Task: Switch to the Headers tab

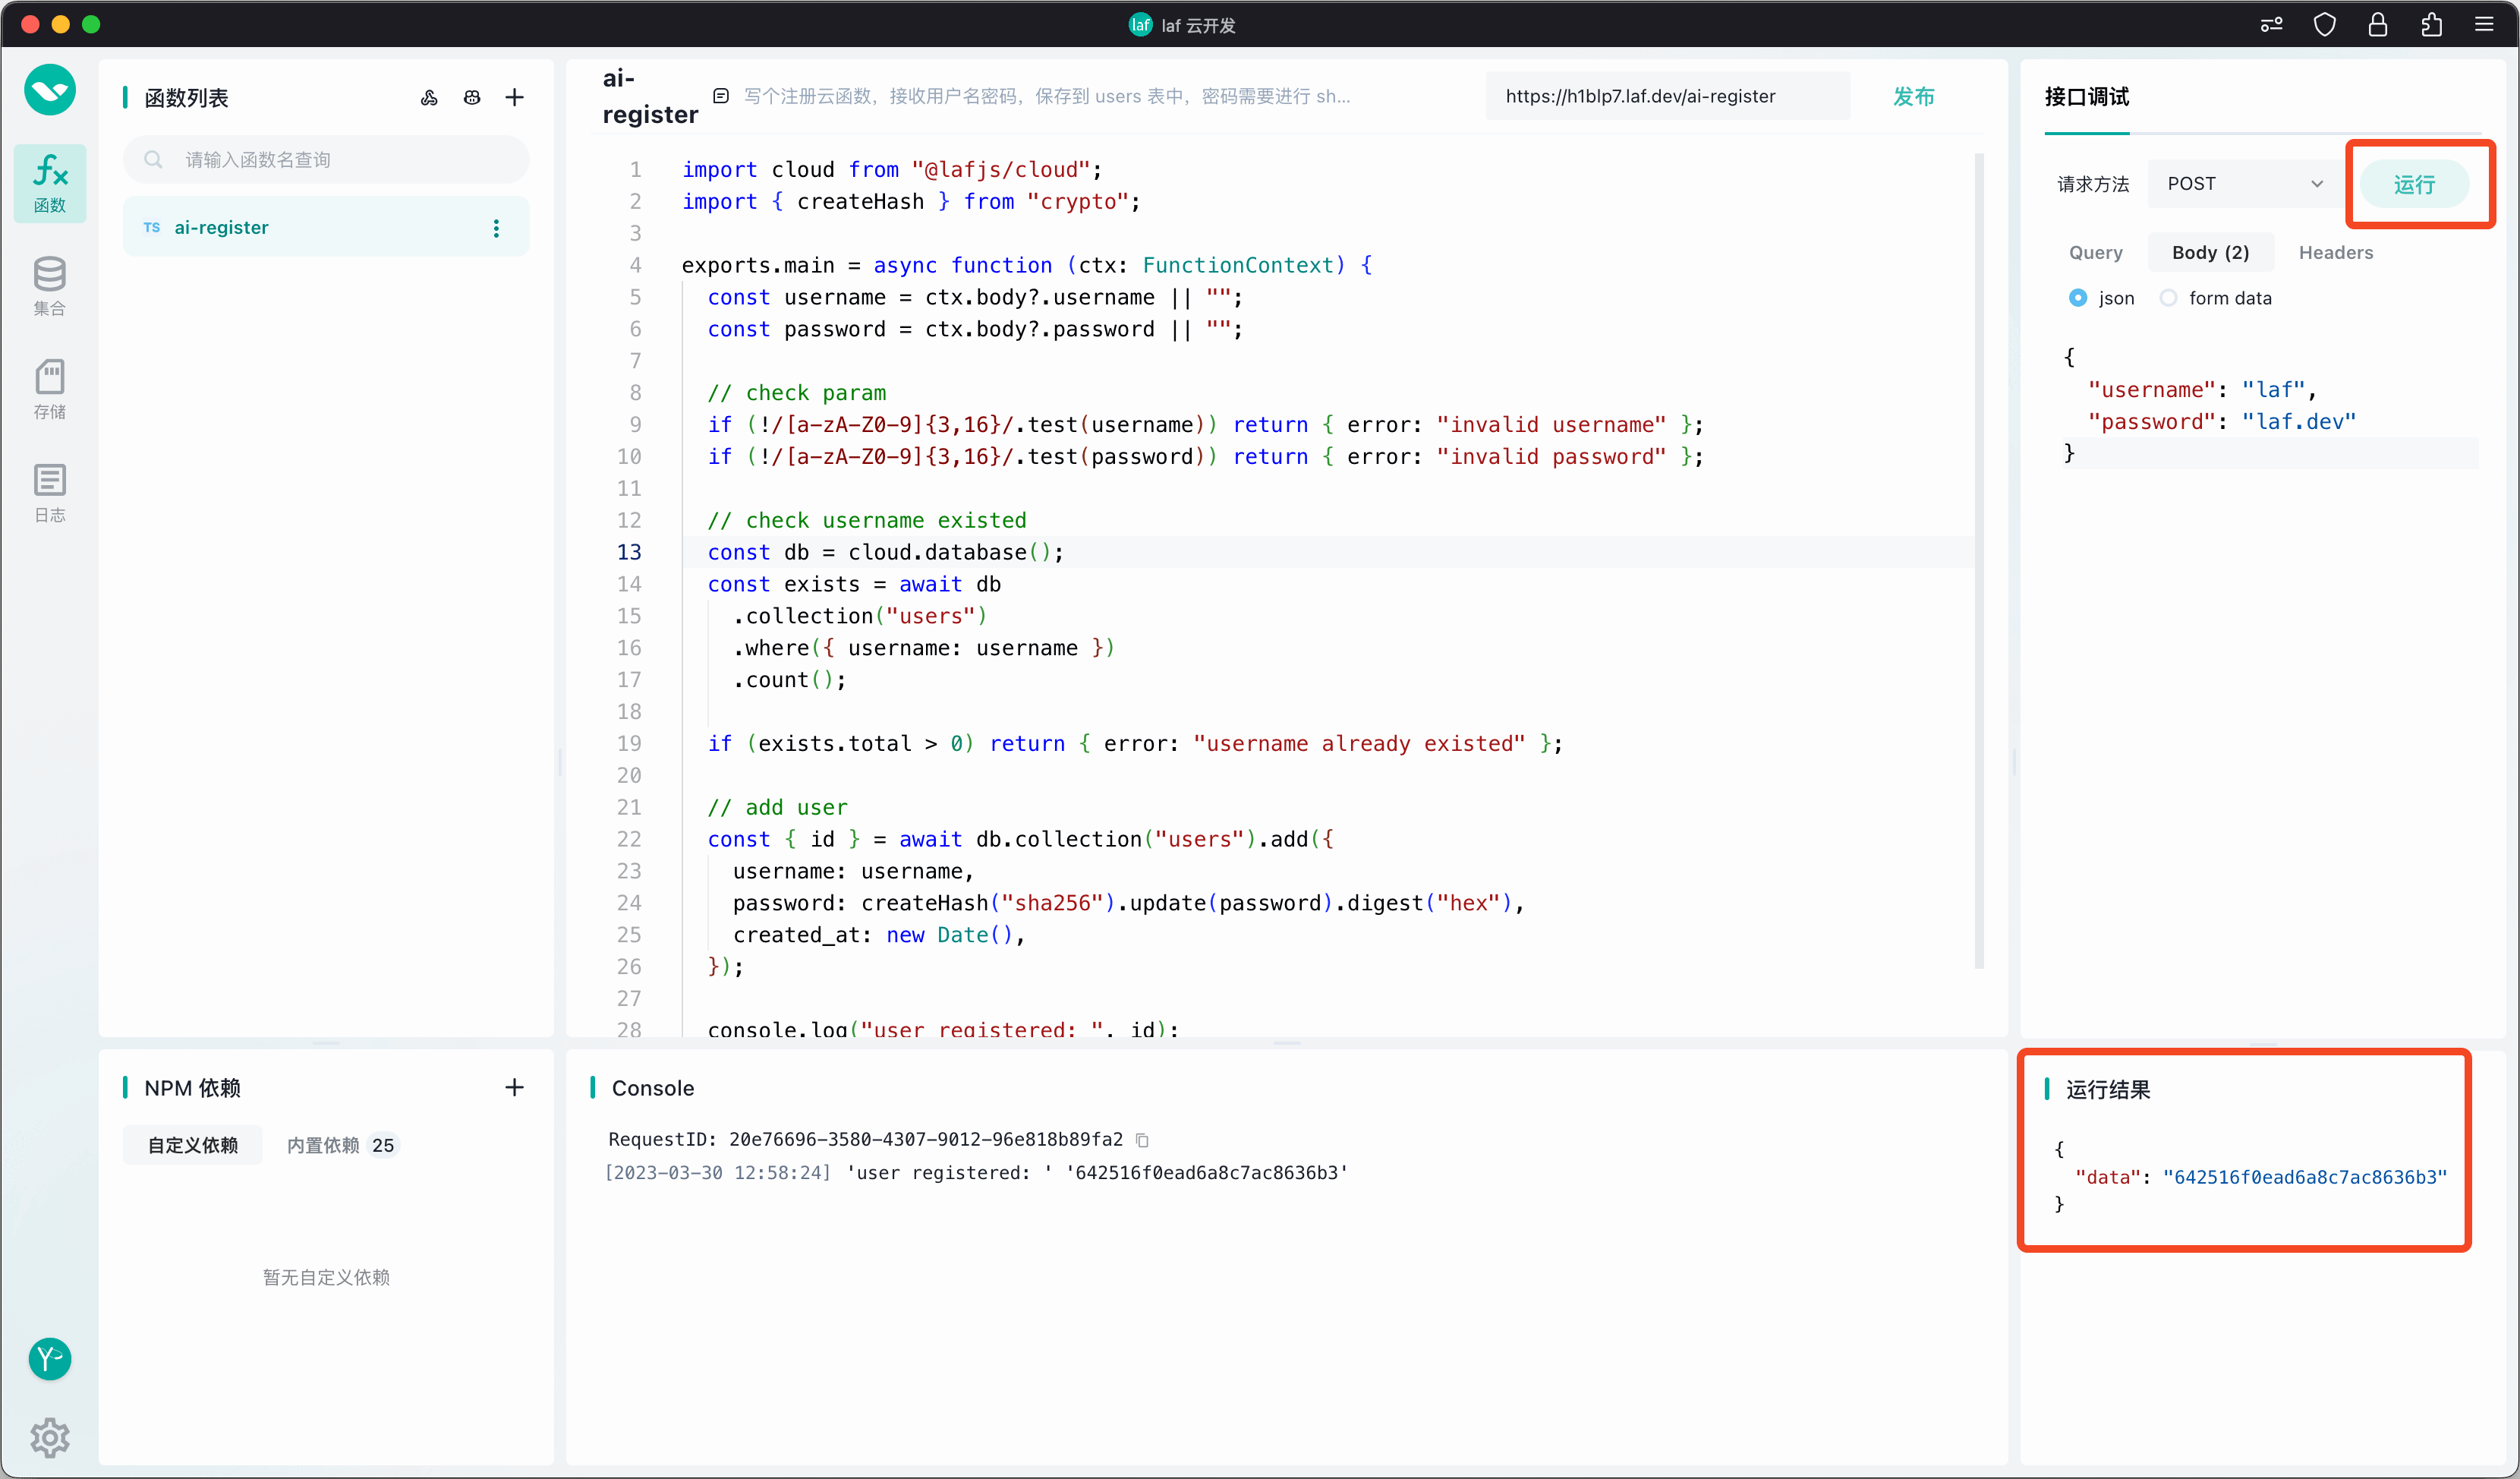Action: (x=2335, y=252)
